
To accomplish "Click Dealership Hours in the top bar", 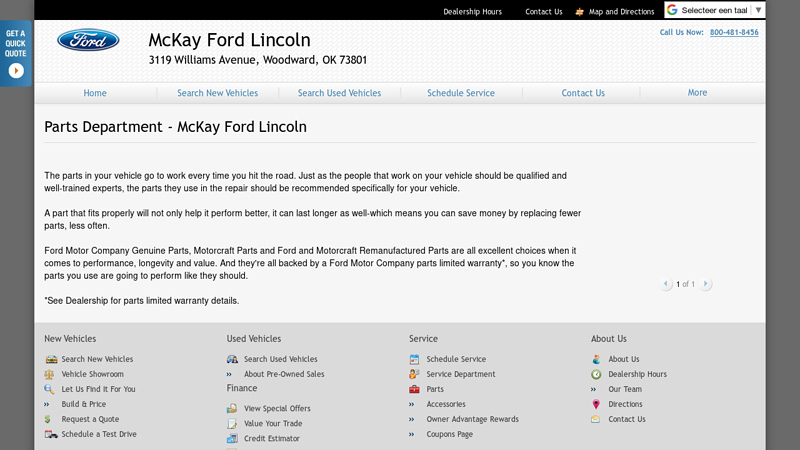I will pos(472,12).
